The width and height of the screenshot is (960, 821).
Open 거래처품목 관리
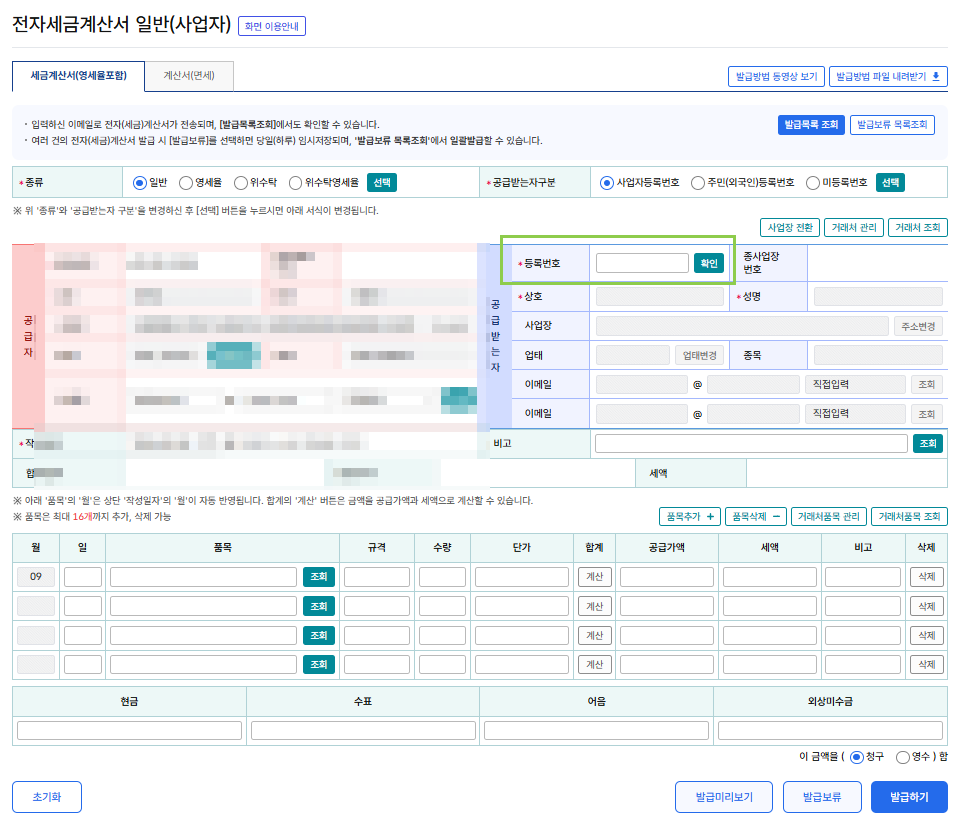pos(829,517)
